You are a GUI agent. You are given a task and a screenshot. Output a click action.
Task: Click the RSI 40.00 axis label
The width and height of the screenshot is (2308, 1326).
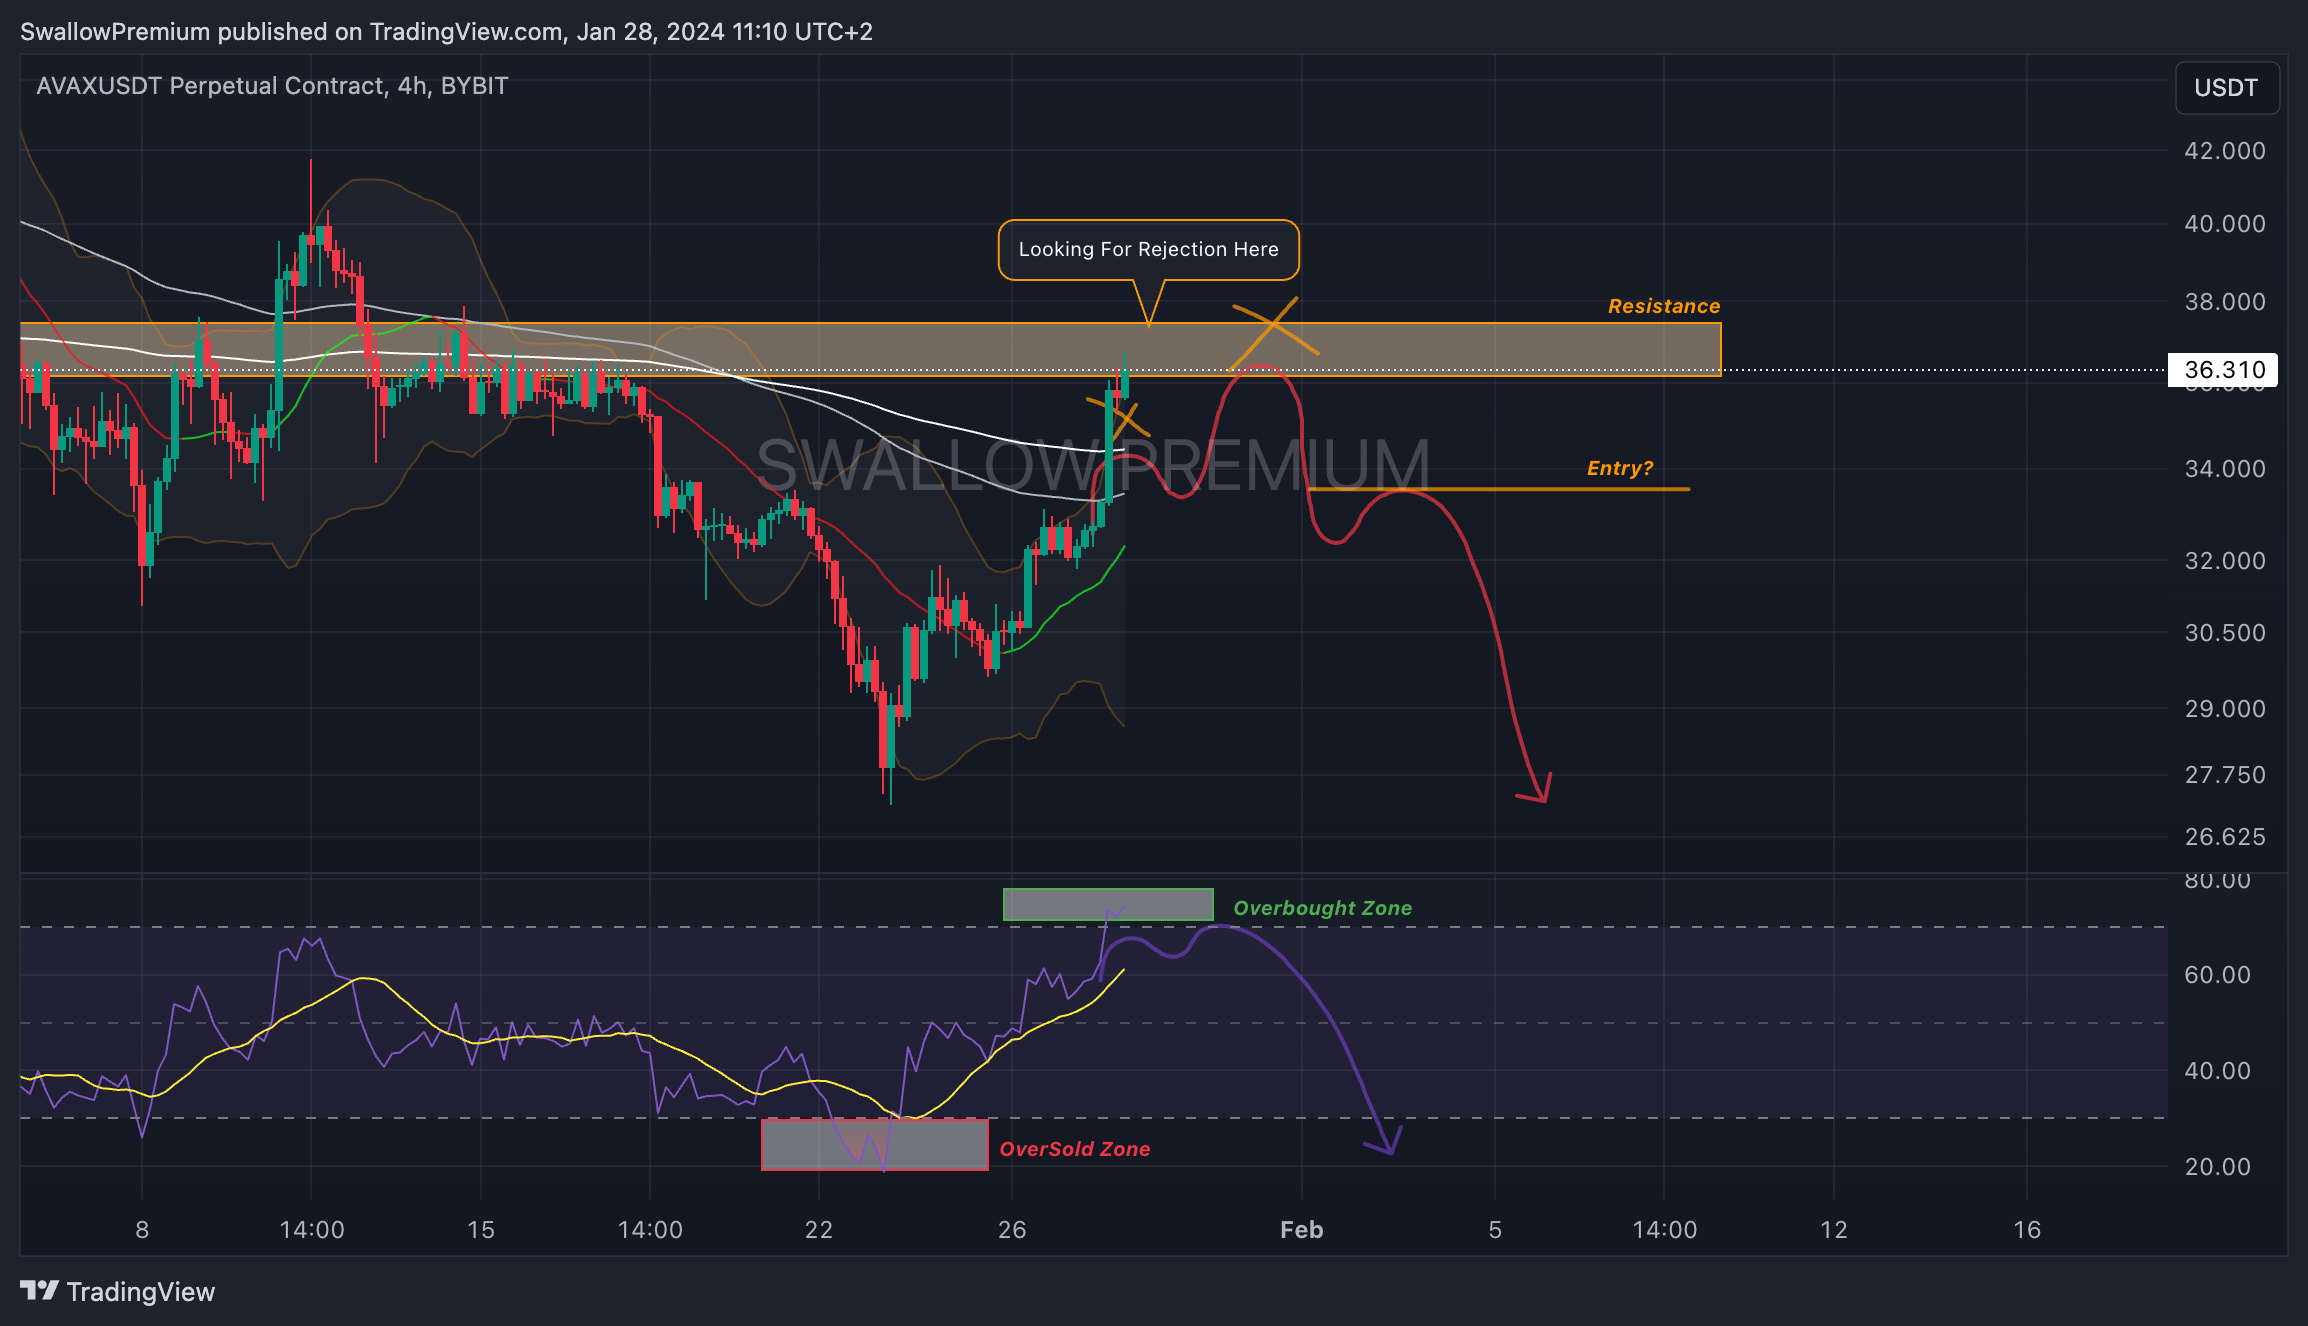point(2217,1071)
